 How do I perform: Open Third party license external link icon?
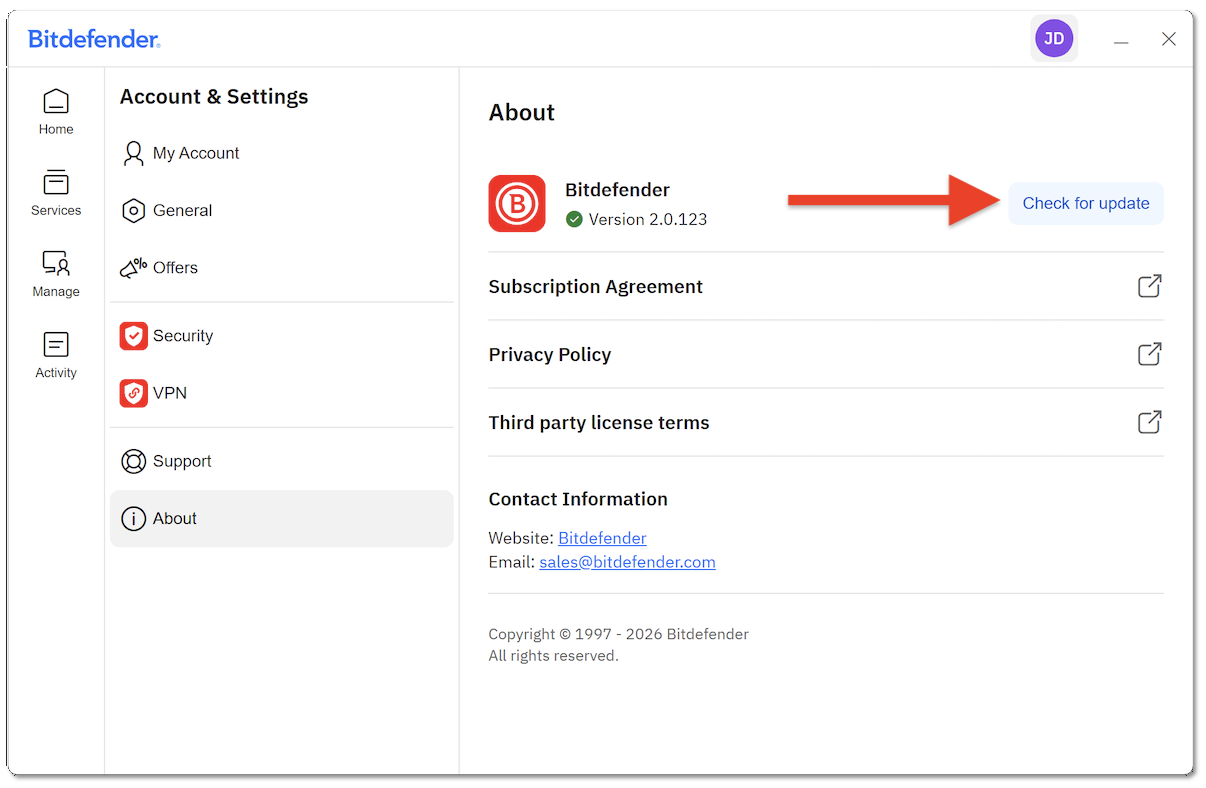[x=1150, y=422]
